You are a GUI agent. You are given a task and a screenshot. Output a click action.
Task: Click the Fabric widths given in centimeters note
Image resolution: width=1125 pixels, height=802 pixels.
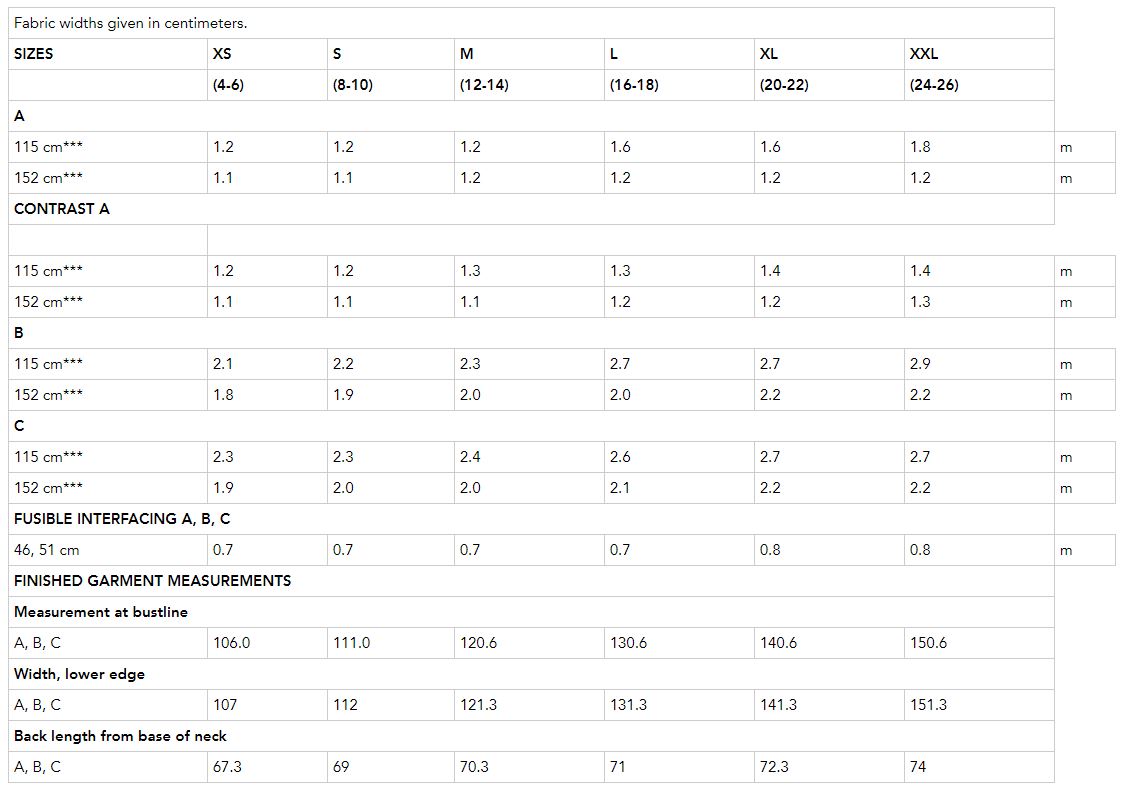point(131,23)
